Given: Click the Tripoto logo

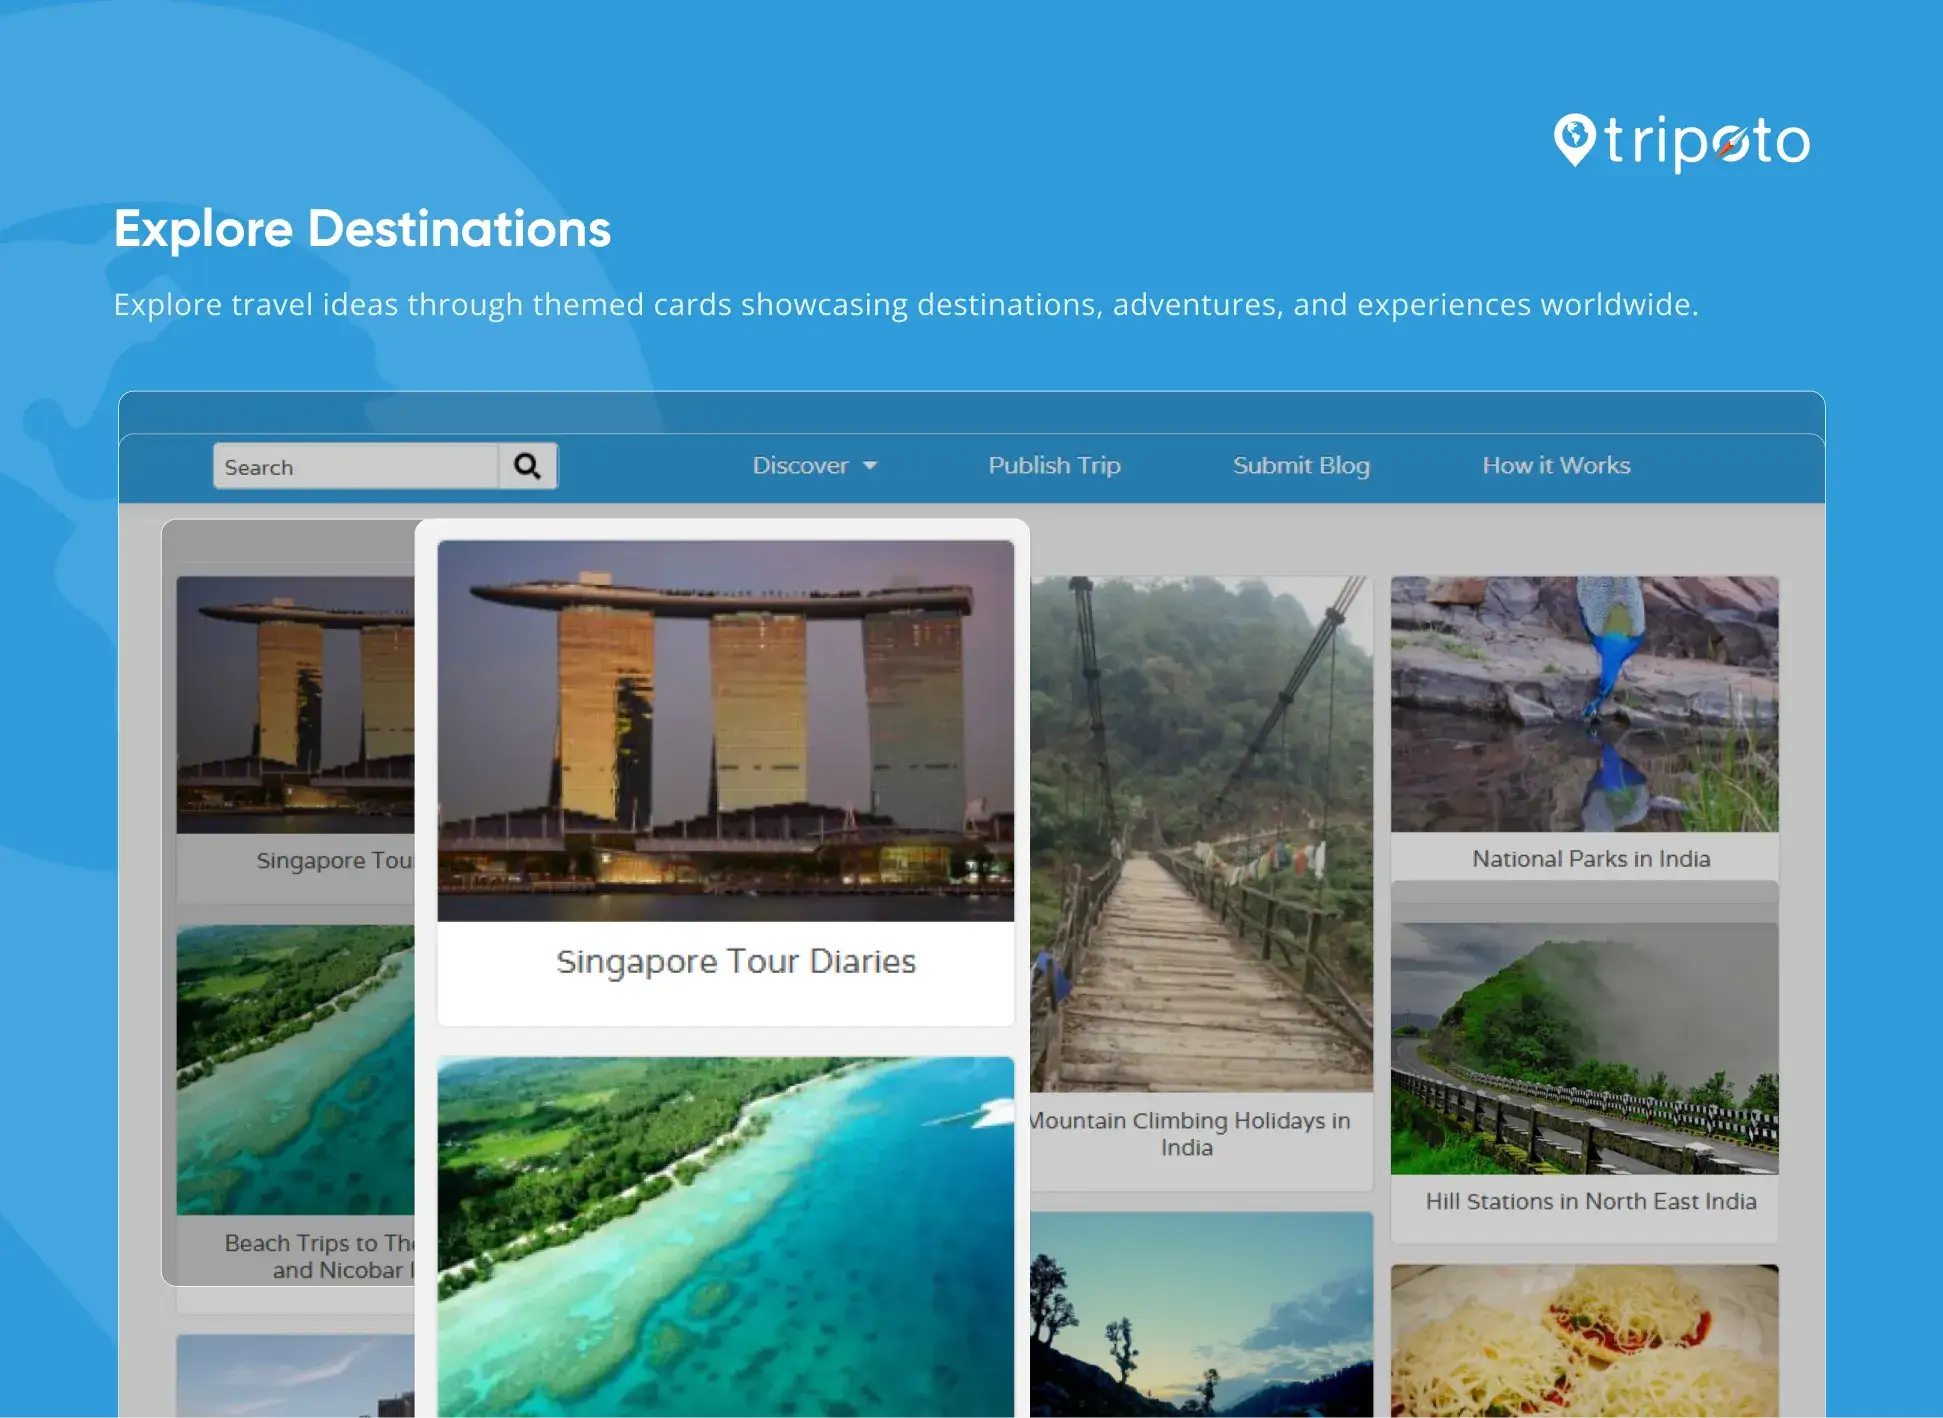Looking at the screenshot, I should click(1681, 141).
